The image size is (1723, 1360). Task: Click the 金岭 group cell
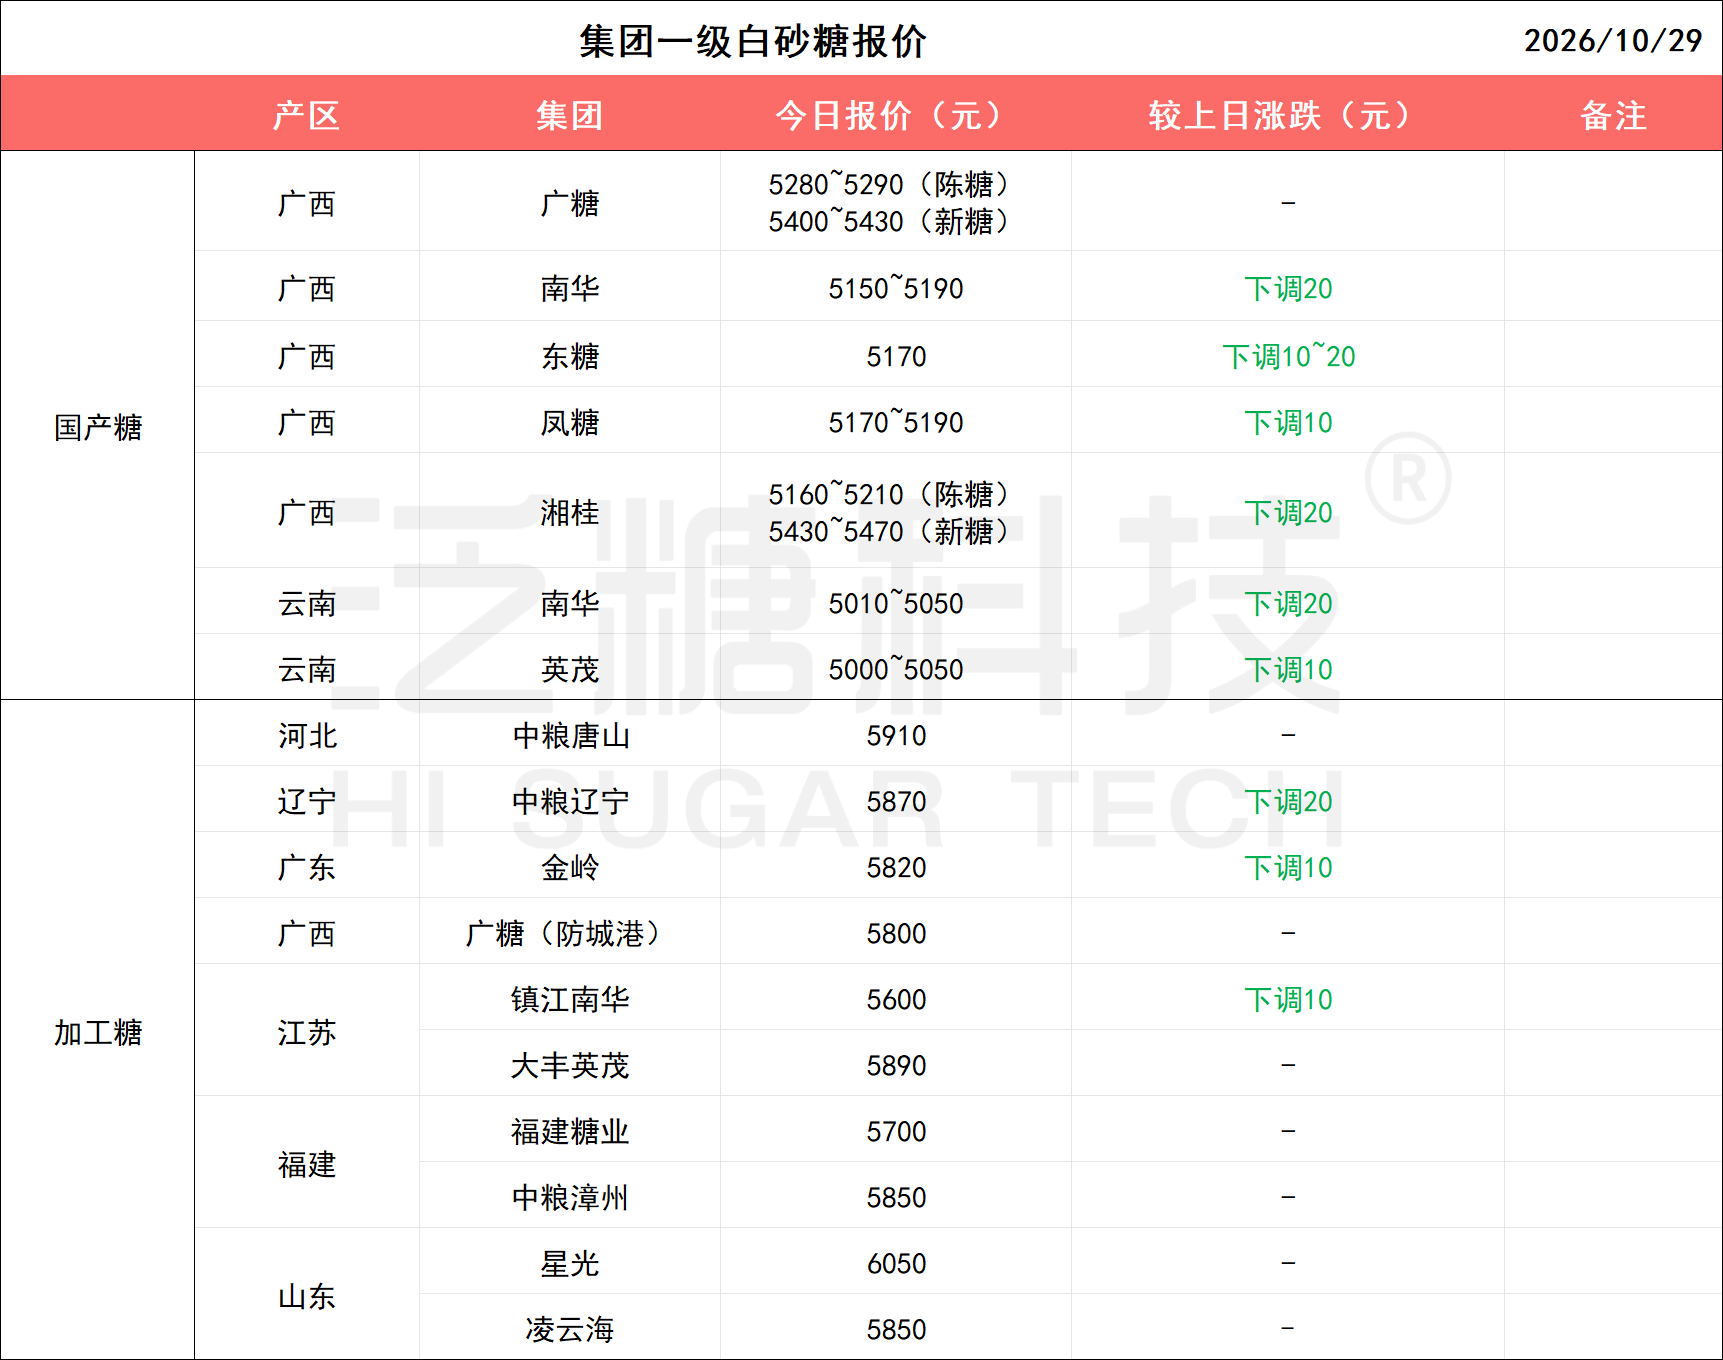pos(570,867)
